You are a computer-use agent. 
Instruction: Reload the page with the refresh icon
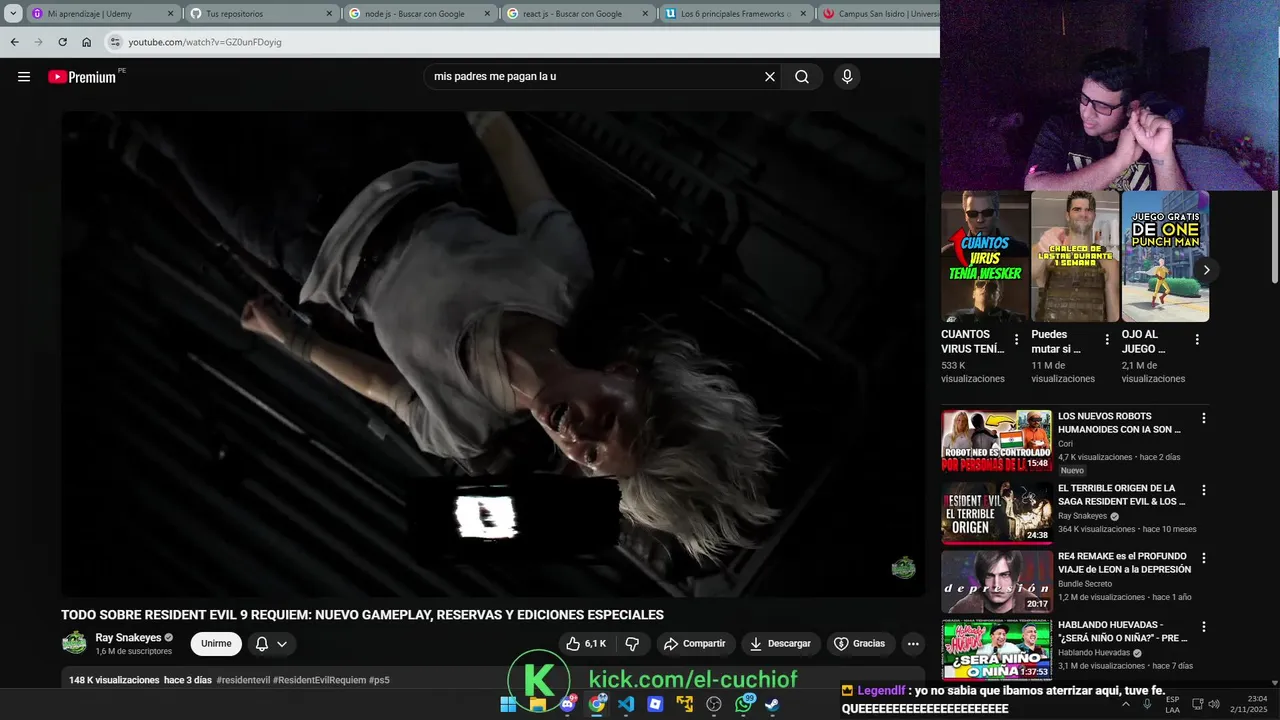(x=62, y=42)
